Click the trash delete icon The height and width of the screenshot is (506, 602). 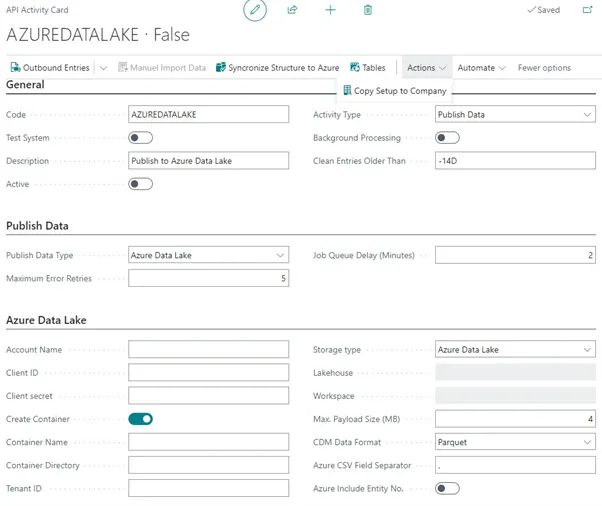367,10
